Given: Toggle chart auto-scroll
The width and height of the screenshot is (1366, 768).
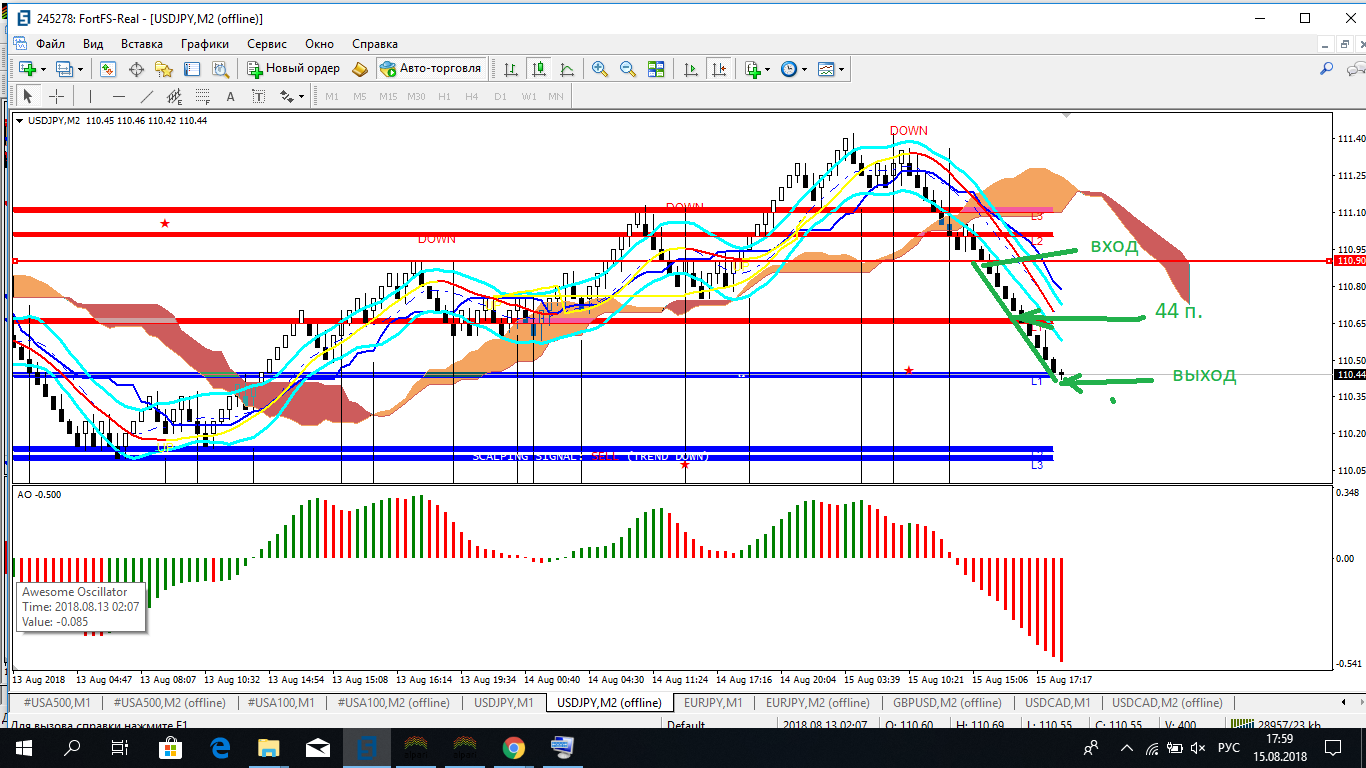Looking at the screenshot, I should point(691,69).
